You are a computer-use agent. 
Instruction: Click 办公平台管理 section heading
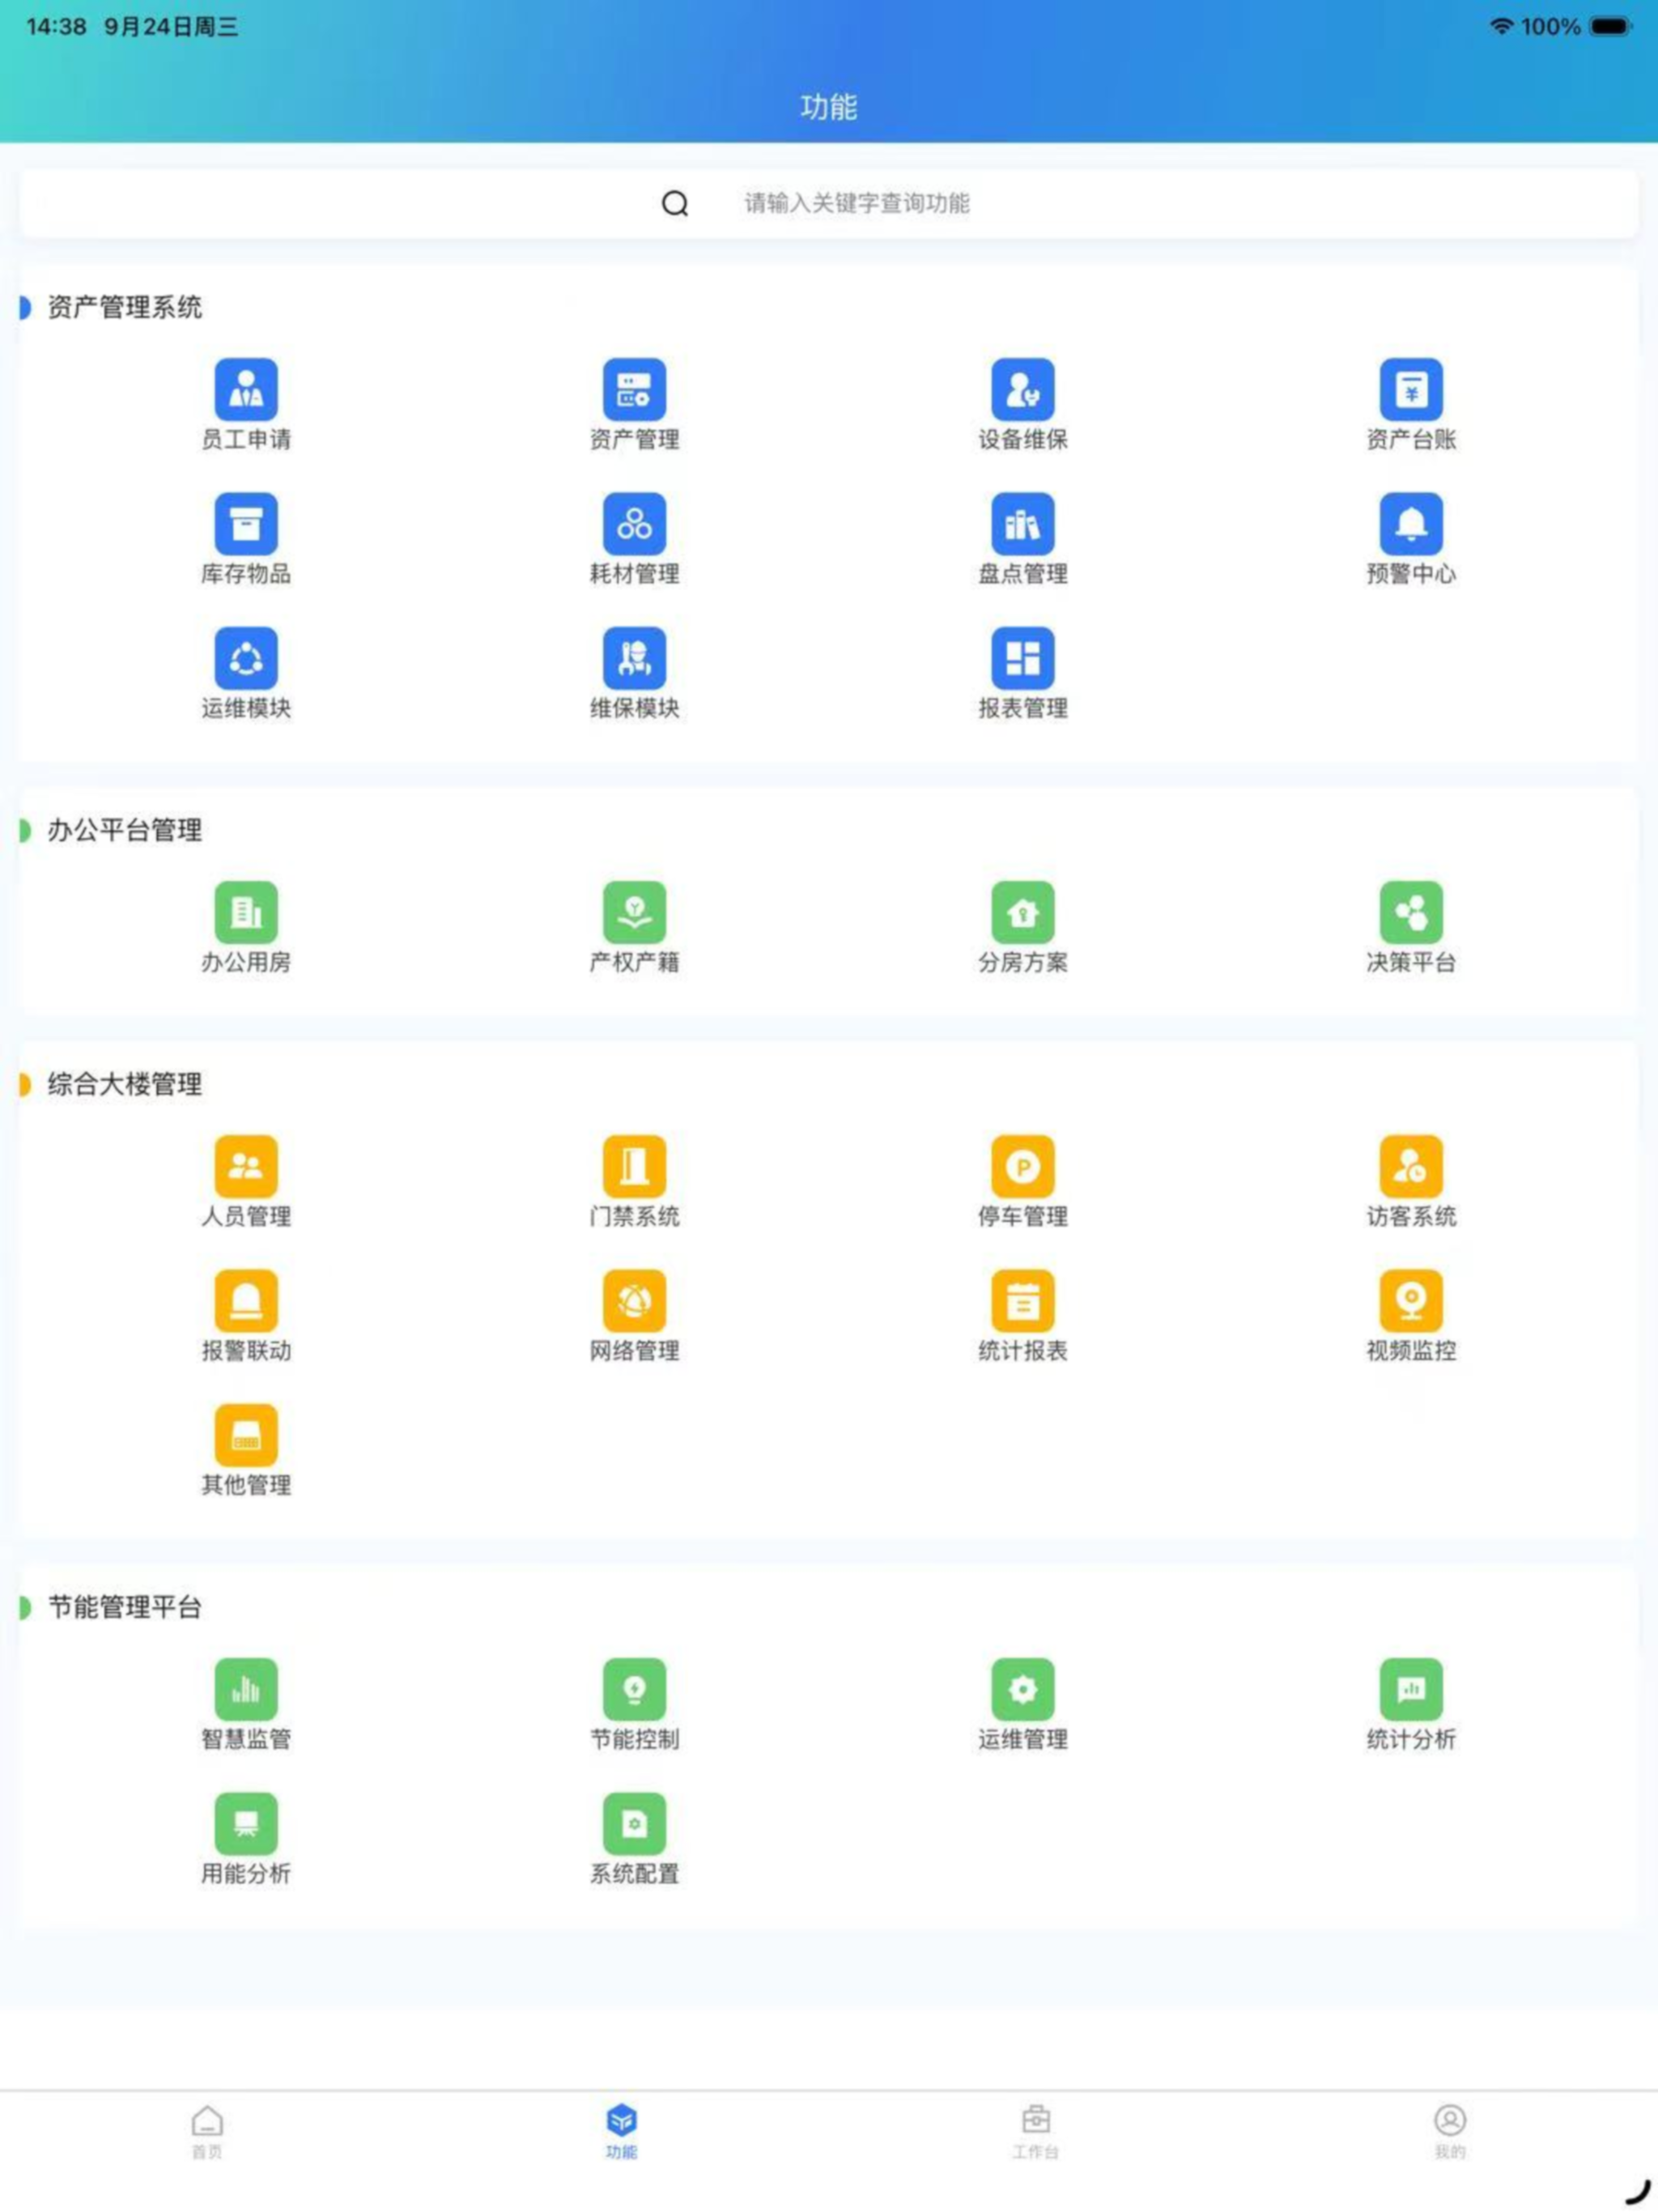point(124,830)
